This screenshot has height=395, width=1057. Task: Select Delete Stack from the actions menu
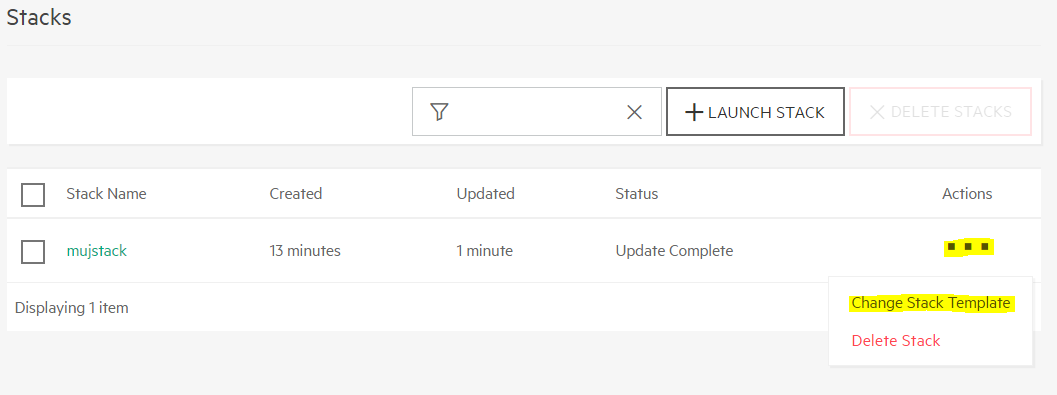[x=896, y=341]
